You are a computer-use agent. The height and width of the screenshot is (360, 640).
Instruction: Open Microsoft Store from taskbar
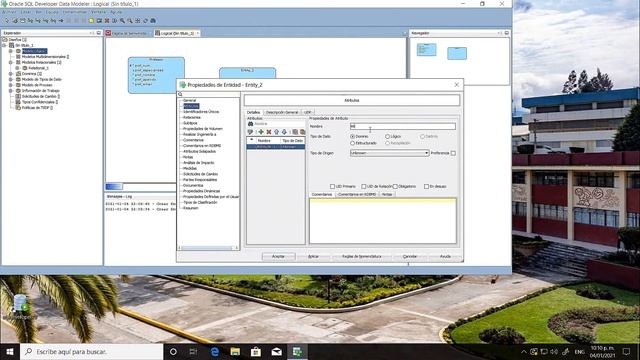256,351
